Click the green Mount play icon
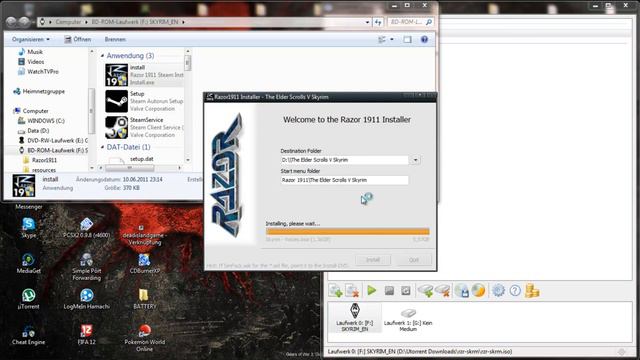The image size is (640, 360). coord(372,290)
